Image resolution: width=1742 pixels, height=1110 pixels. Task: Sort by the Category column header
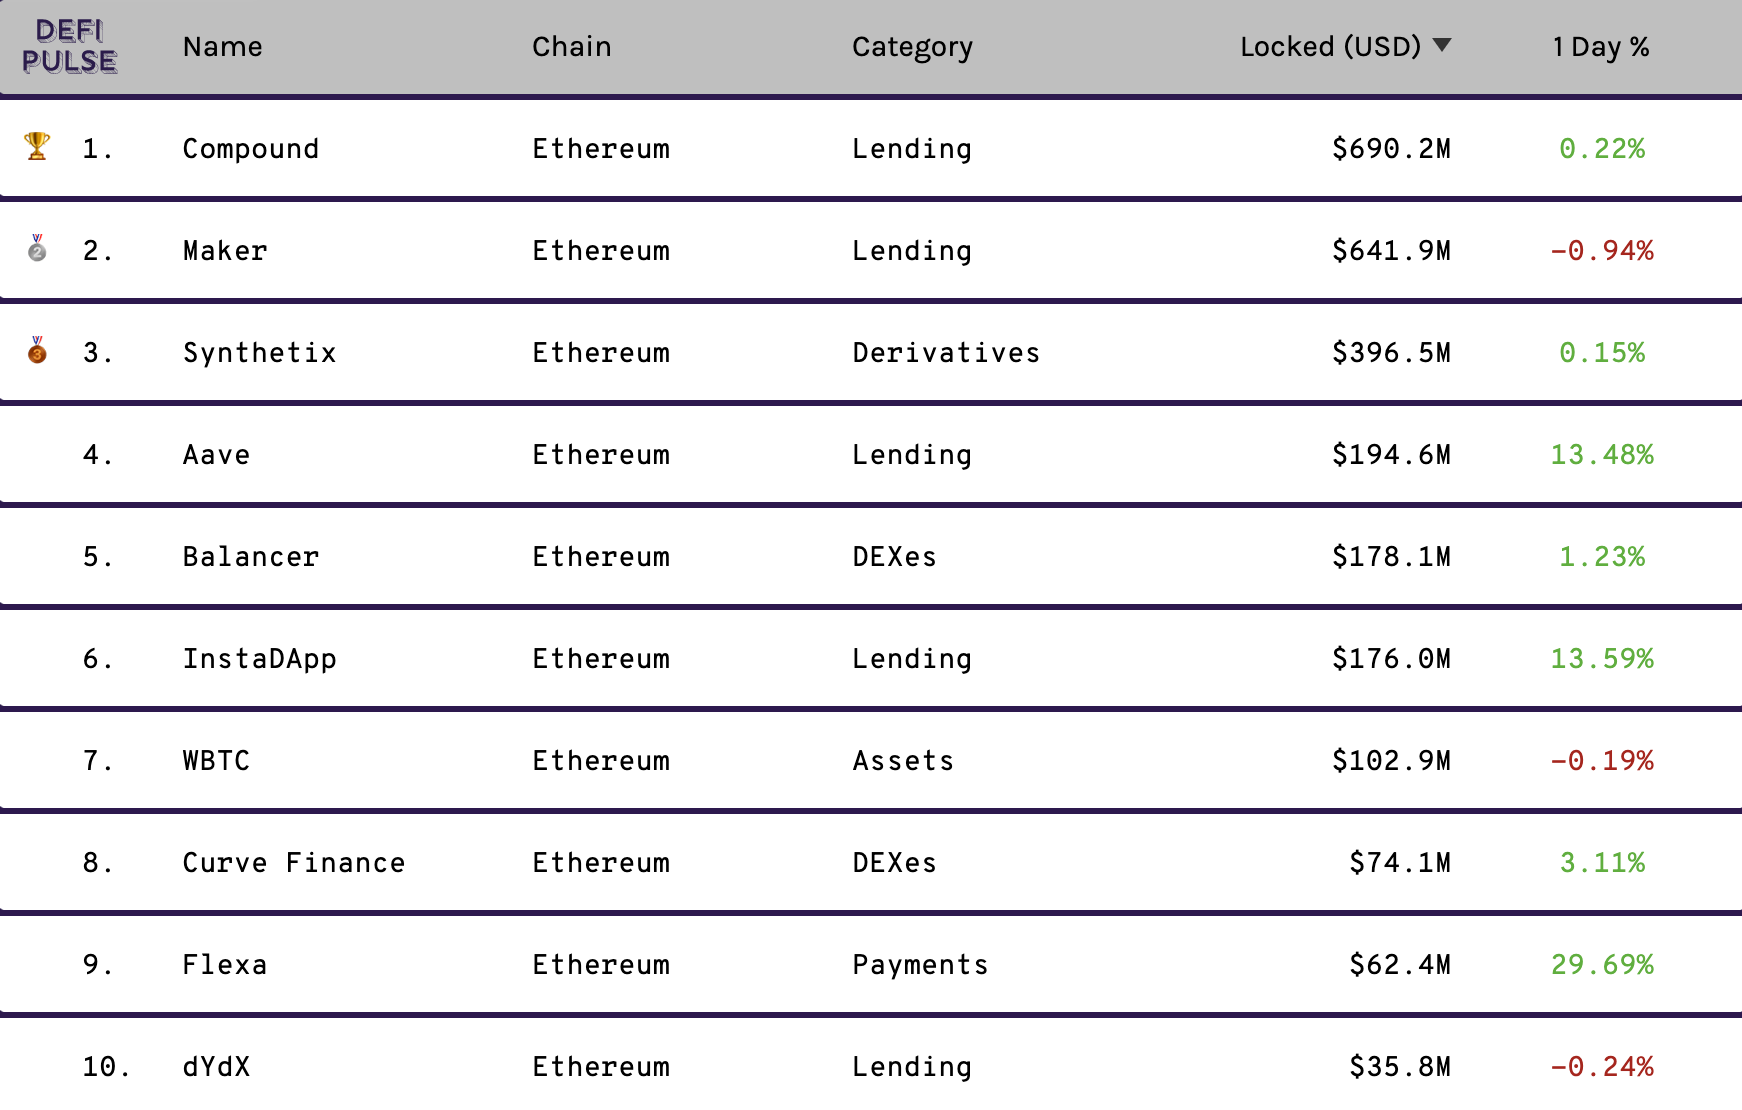coord(912,48)
